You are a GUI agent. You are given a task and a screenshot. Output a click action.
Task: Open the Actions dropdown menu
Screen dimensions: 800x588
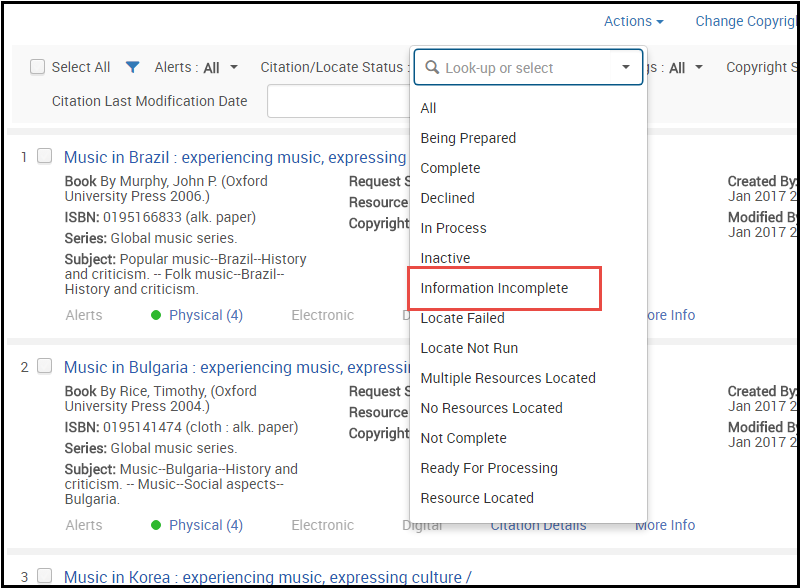[x=633, y=21]
